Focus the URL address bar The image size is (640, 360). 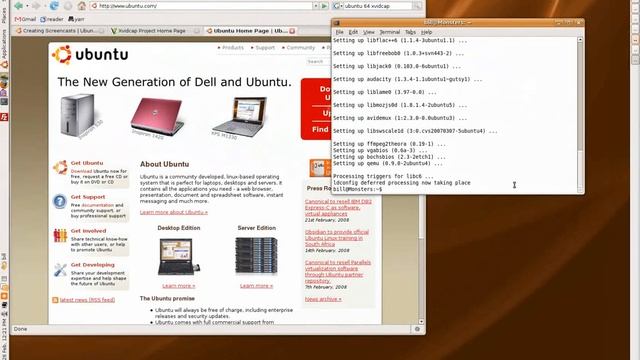click(202, 6)
